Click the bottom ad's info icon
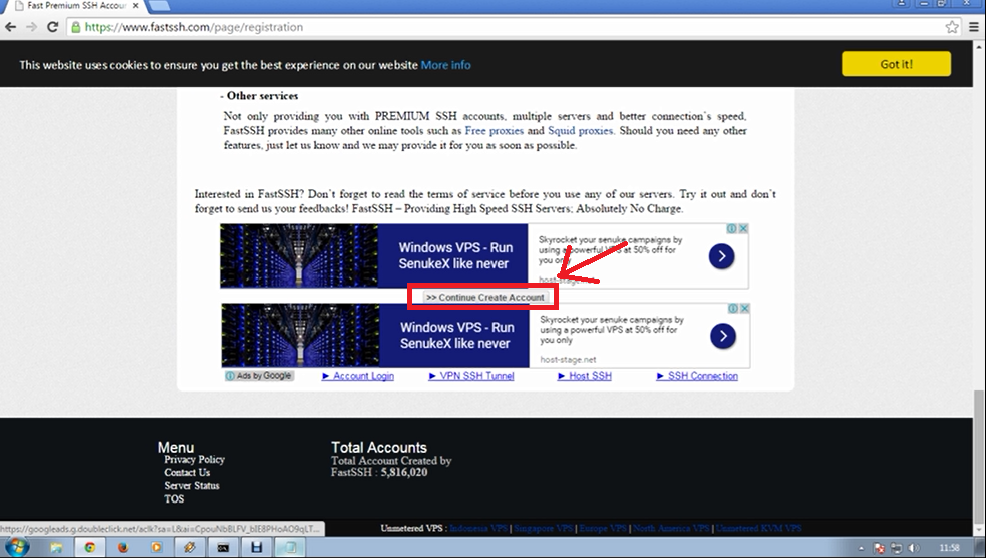Screen dimensions: 986x558 click(x=733, y=308)
